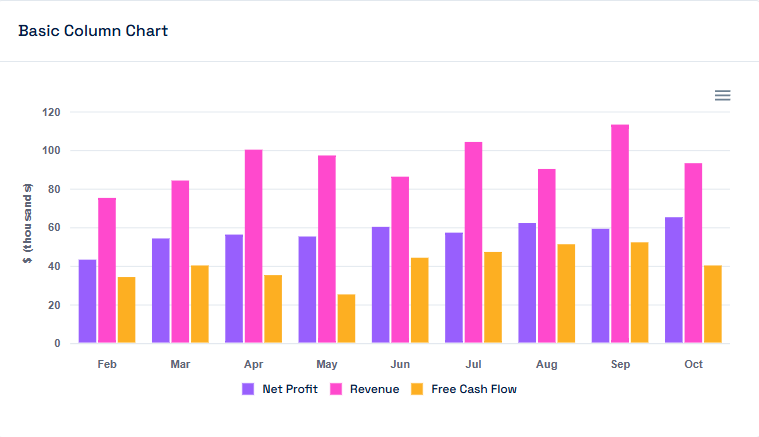This screenshot has height=437, width=759.
Task: Click the Jul Revenue bar
Action: point(473,243)
